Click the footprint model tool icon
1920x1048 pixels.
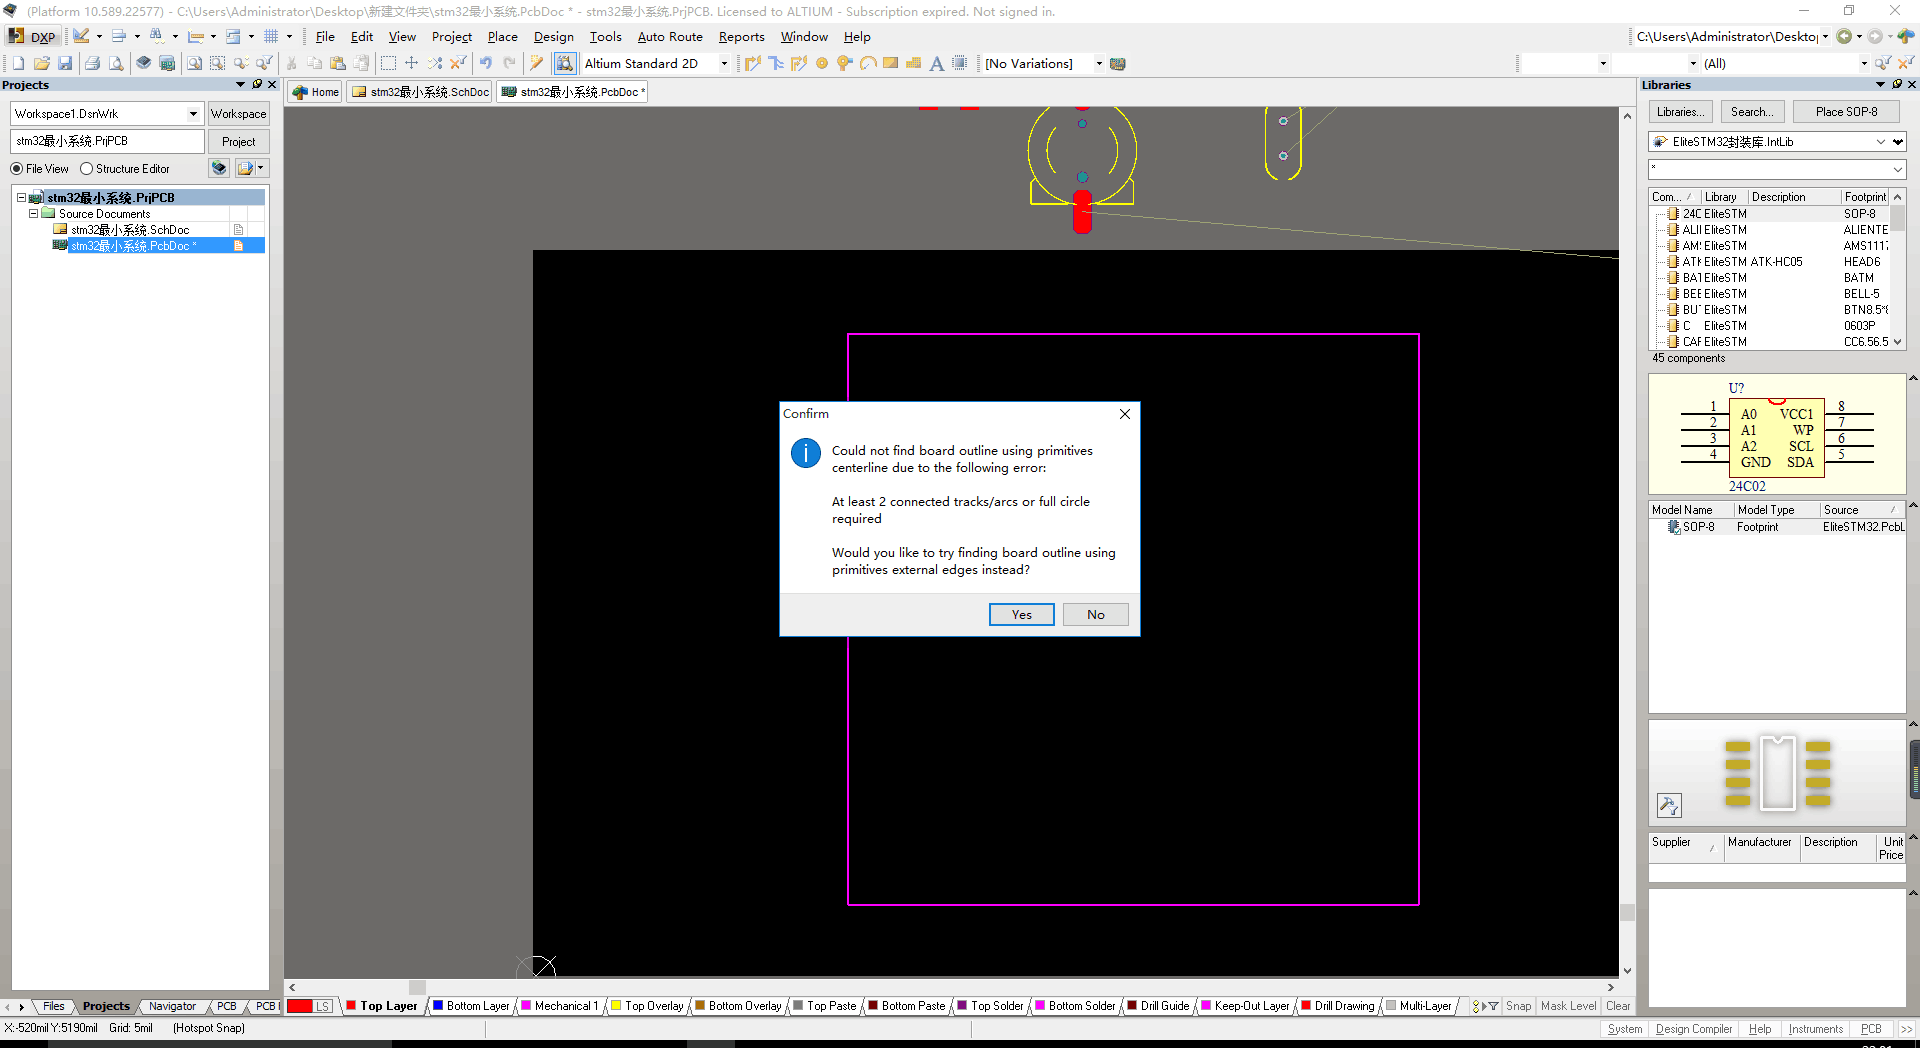point(1669,805)
